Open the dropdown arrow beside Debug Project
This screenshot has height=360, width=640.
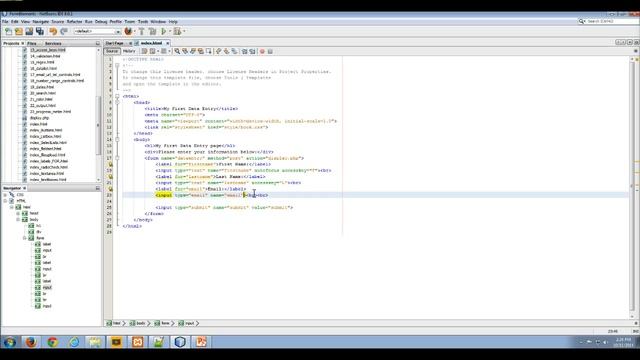tap(184, 31)
